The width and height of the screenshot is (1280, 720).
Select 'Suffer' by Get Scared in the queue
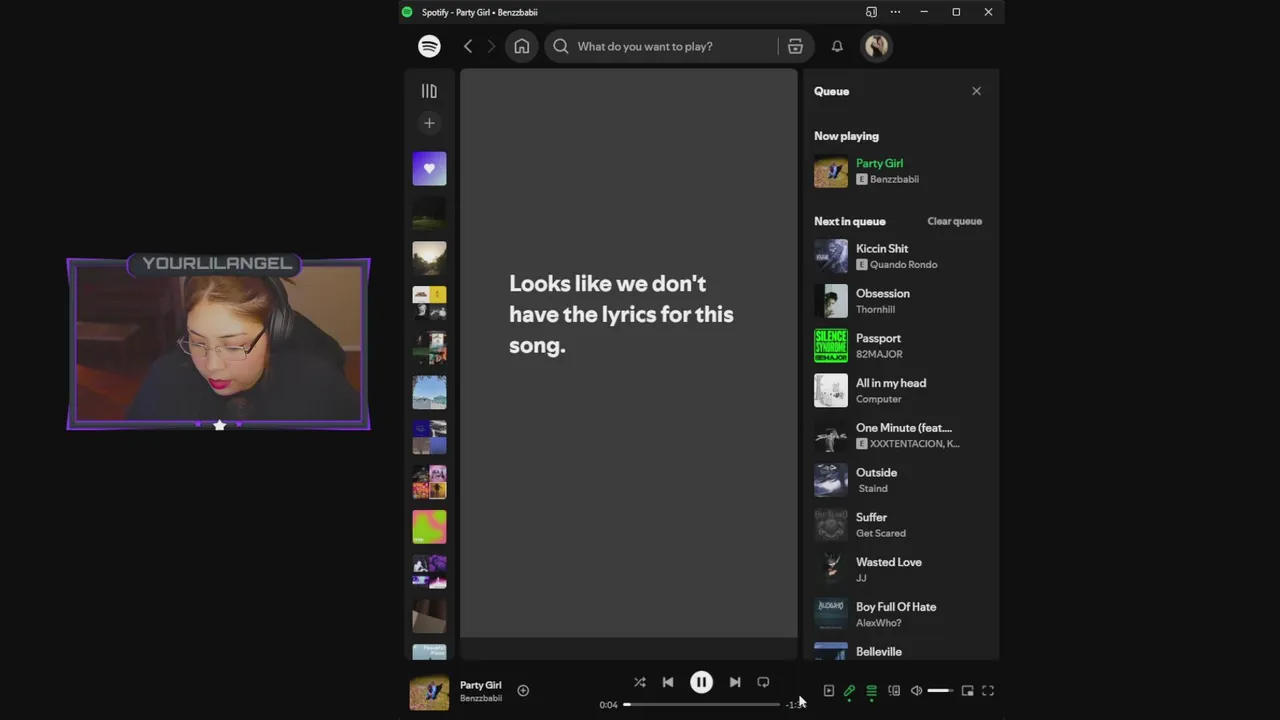(900, 525)
